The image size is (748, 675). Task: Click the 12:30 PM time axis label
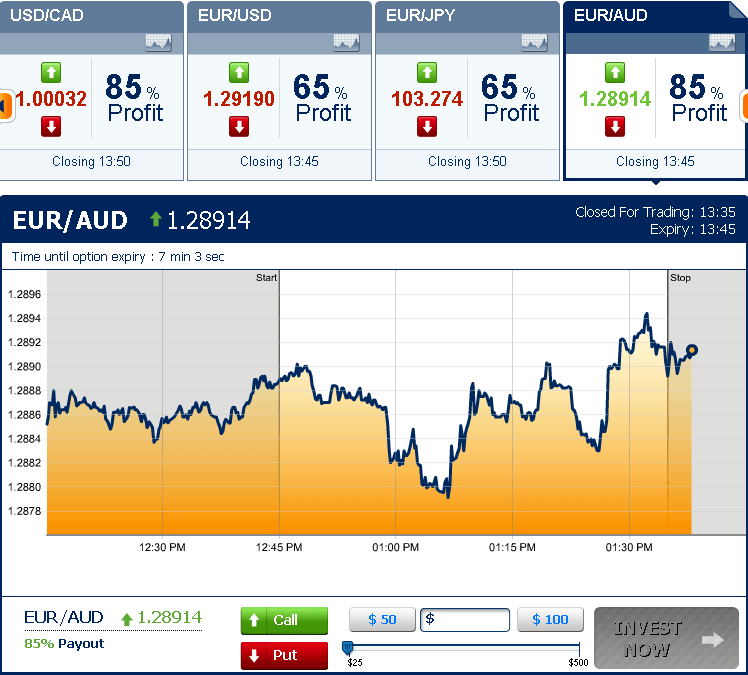tap(162, 547)
